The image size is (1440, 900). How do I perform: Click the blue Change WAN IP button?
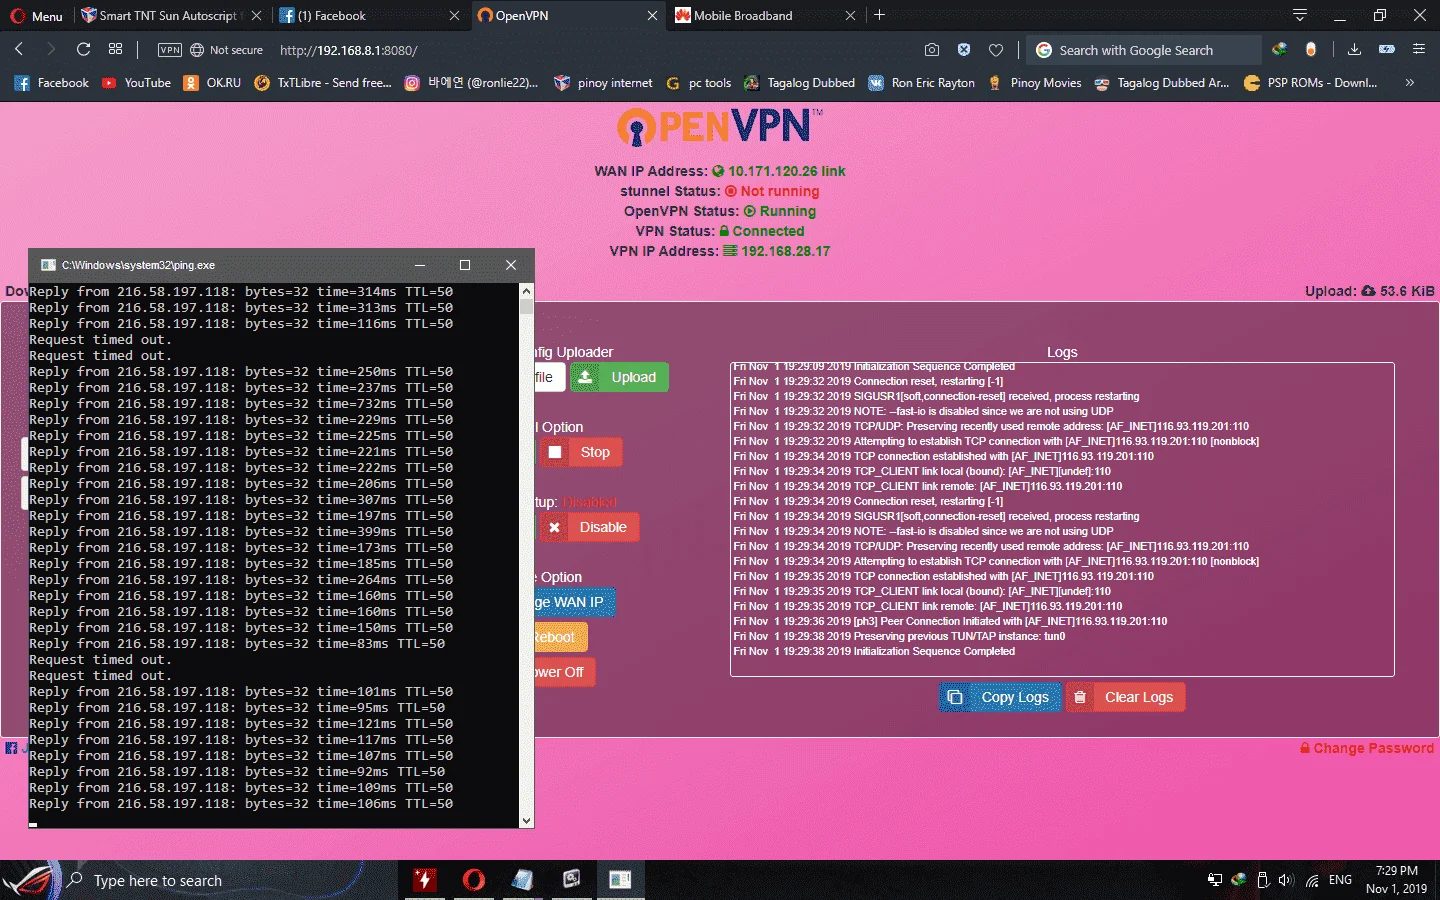tap(575, 602)
